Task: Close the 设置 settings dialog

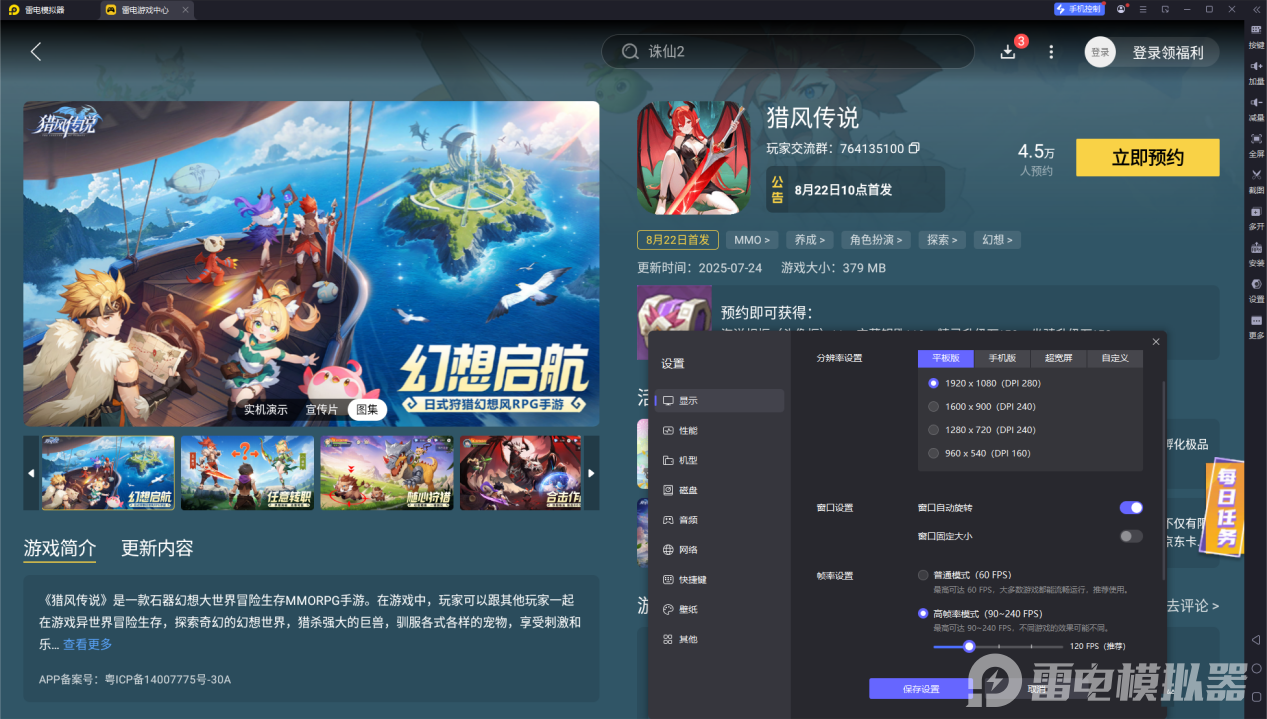Action: [1156, 342]
